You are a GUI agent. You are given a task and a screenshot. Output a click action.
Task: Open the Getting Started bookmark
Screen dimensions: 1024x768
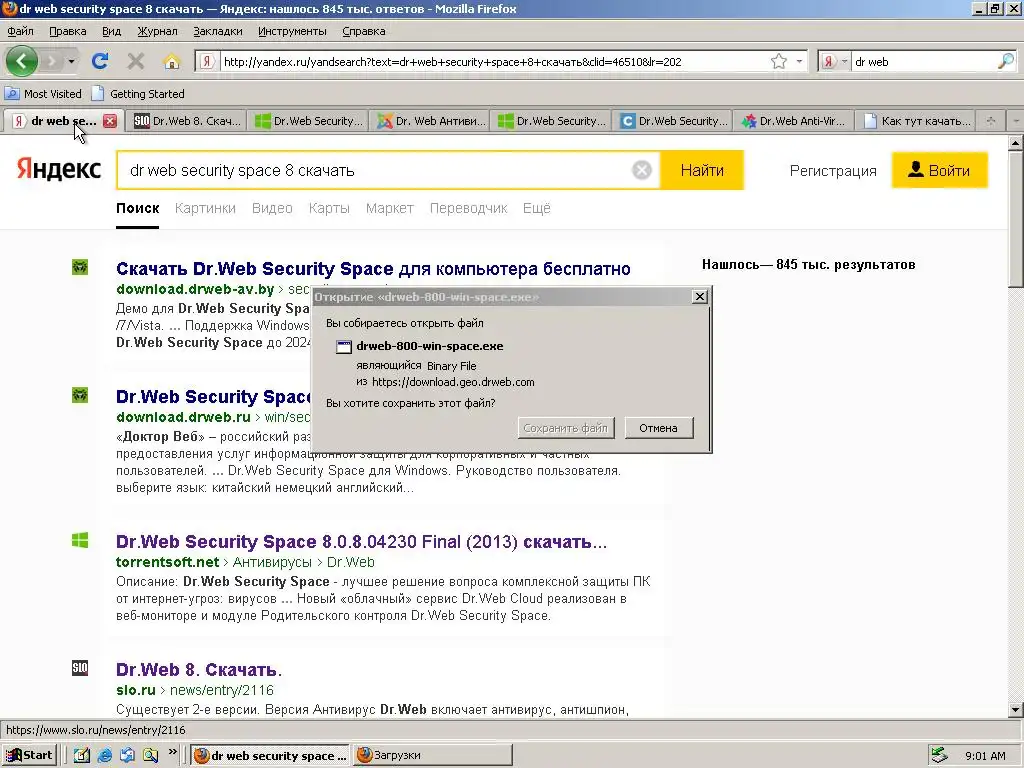[x=138, y=93]
